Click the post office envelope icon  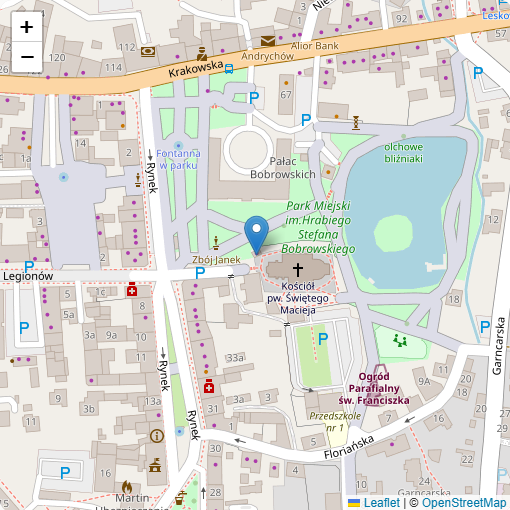(x=268, y=41)
